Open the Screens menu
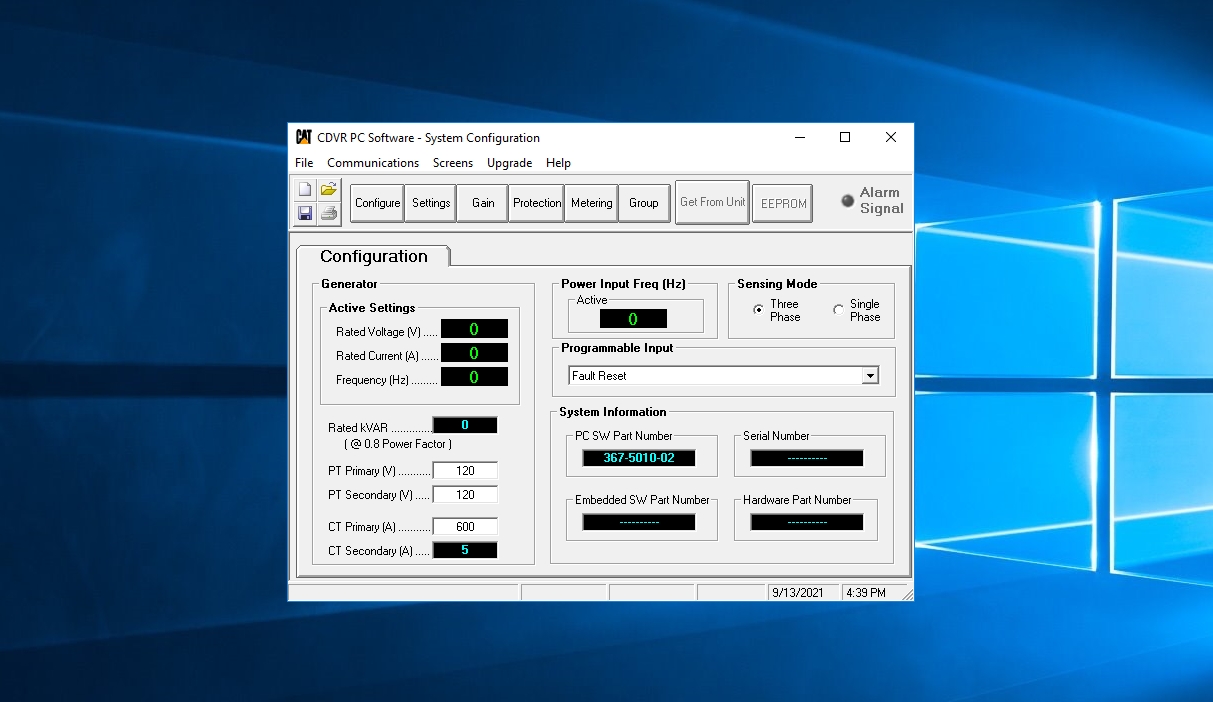The width and height of the screenshot is (1213, 702). [453, 162]
